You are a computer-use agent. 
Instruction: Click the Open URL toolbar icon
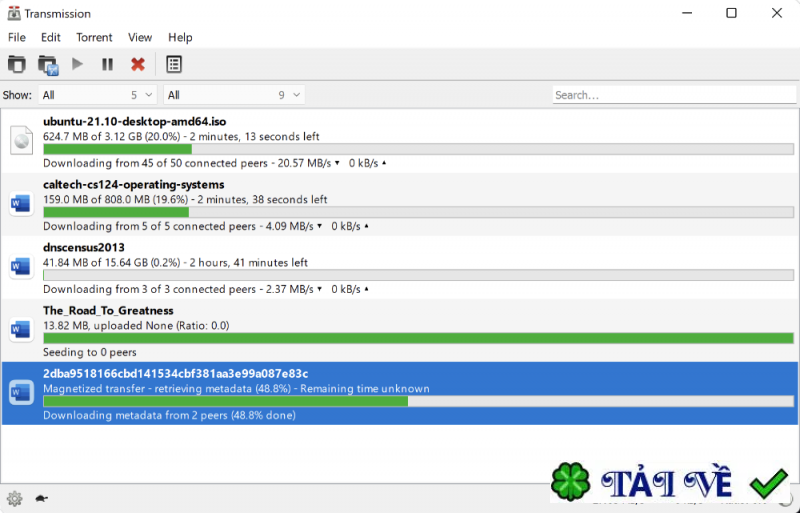pos(48,65)
